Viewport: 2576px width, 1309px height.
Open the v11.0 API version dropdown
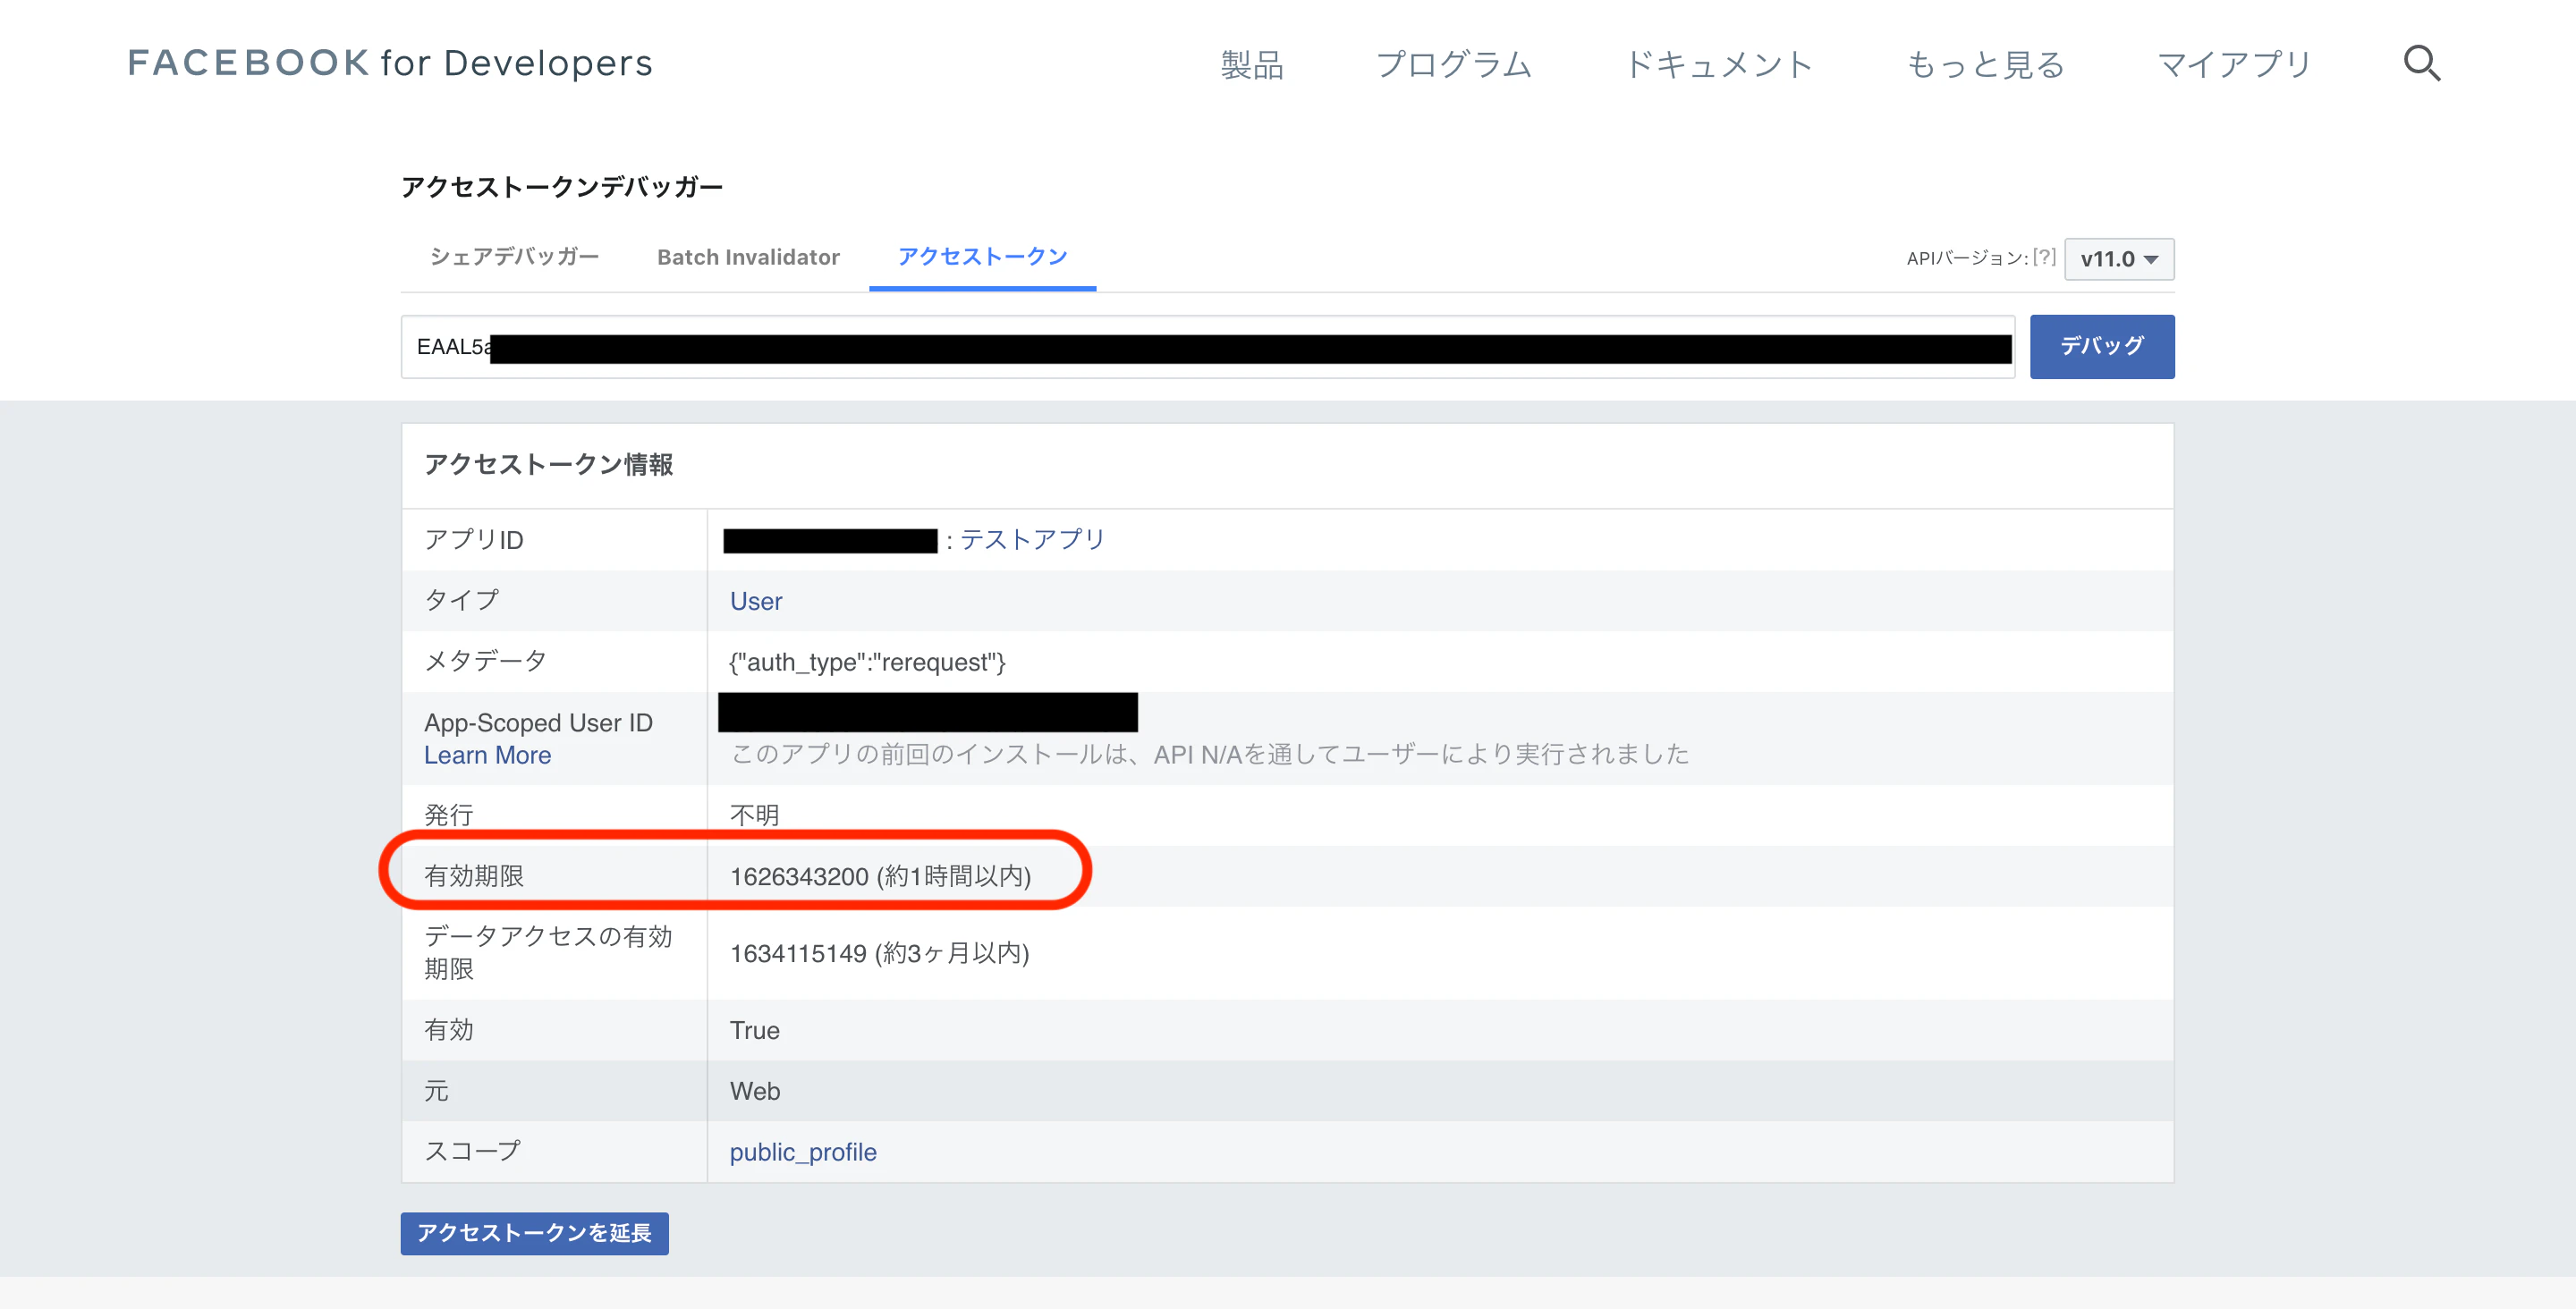coord(2118,259)
